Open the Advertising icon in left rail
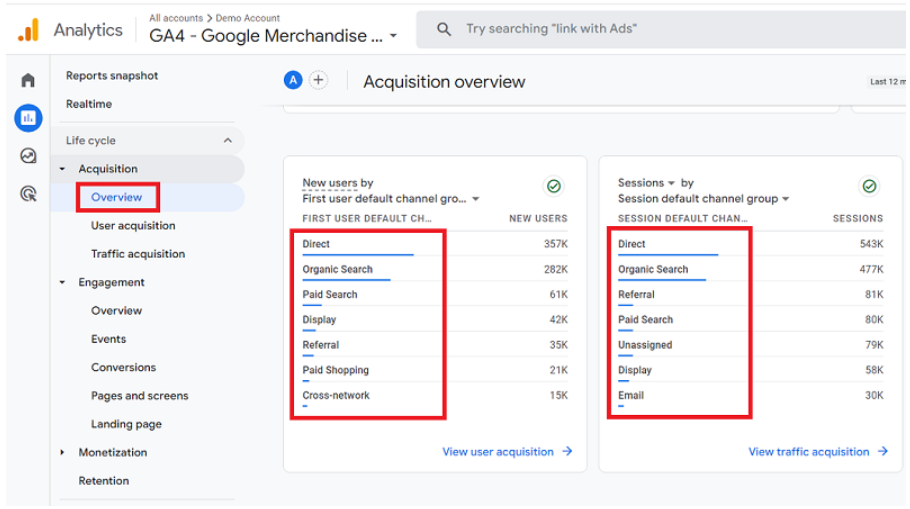The image size is (910, 509). tap(28, 194)
